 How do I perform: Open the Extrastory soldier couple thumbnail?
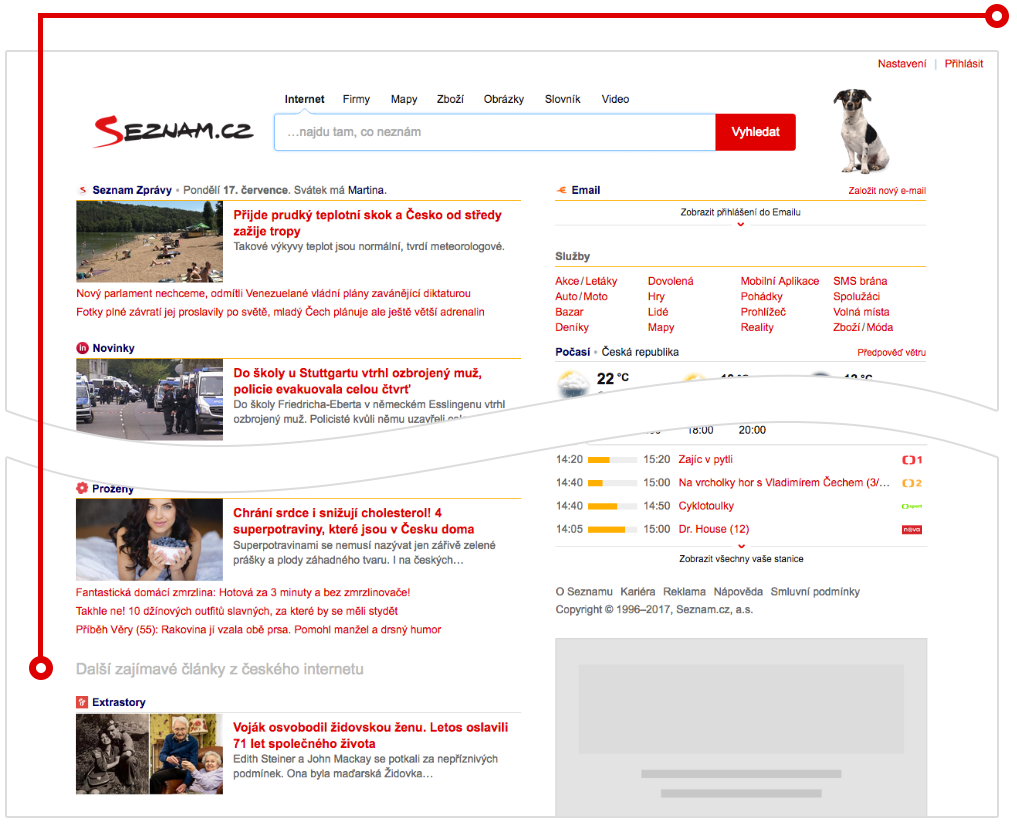(149, 754)
